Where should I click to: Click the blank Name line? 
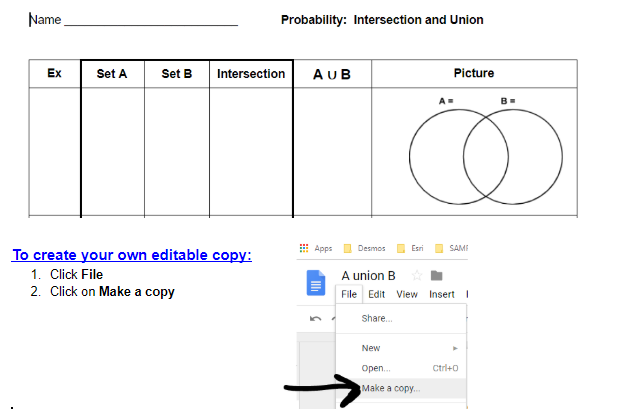[150, 20]
